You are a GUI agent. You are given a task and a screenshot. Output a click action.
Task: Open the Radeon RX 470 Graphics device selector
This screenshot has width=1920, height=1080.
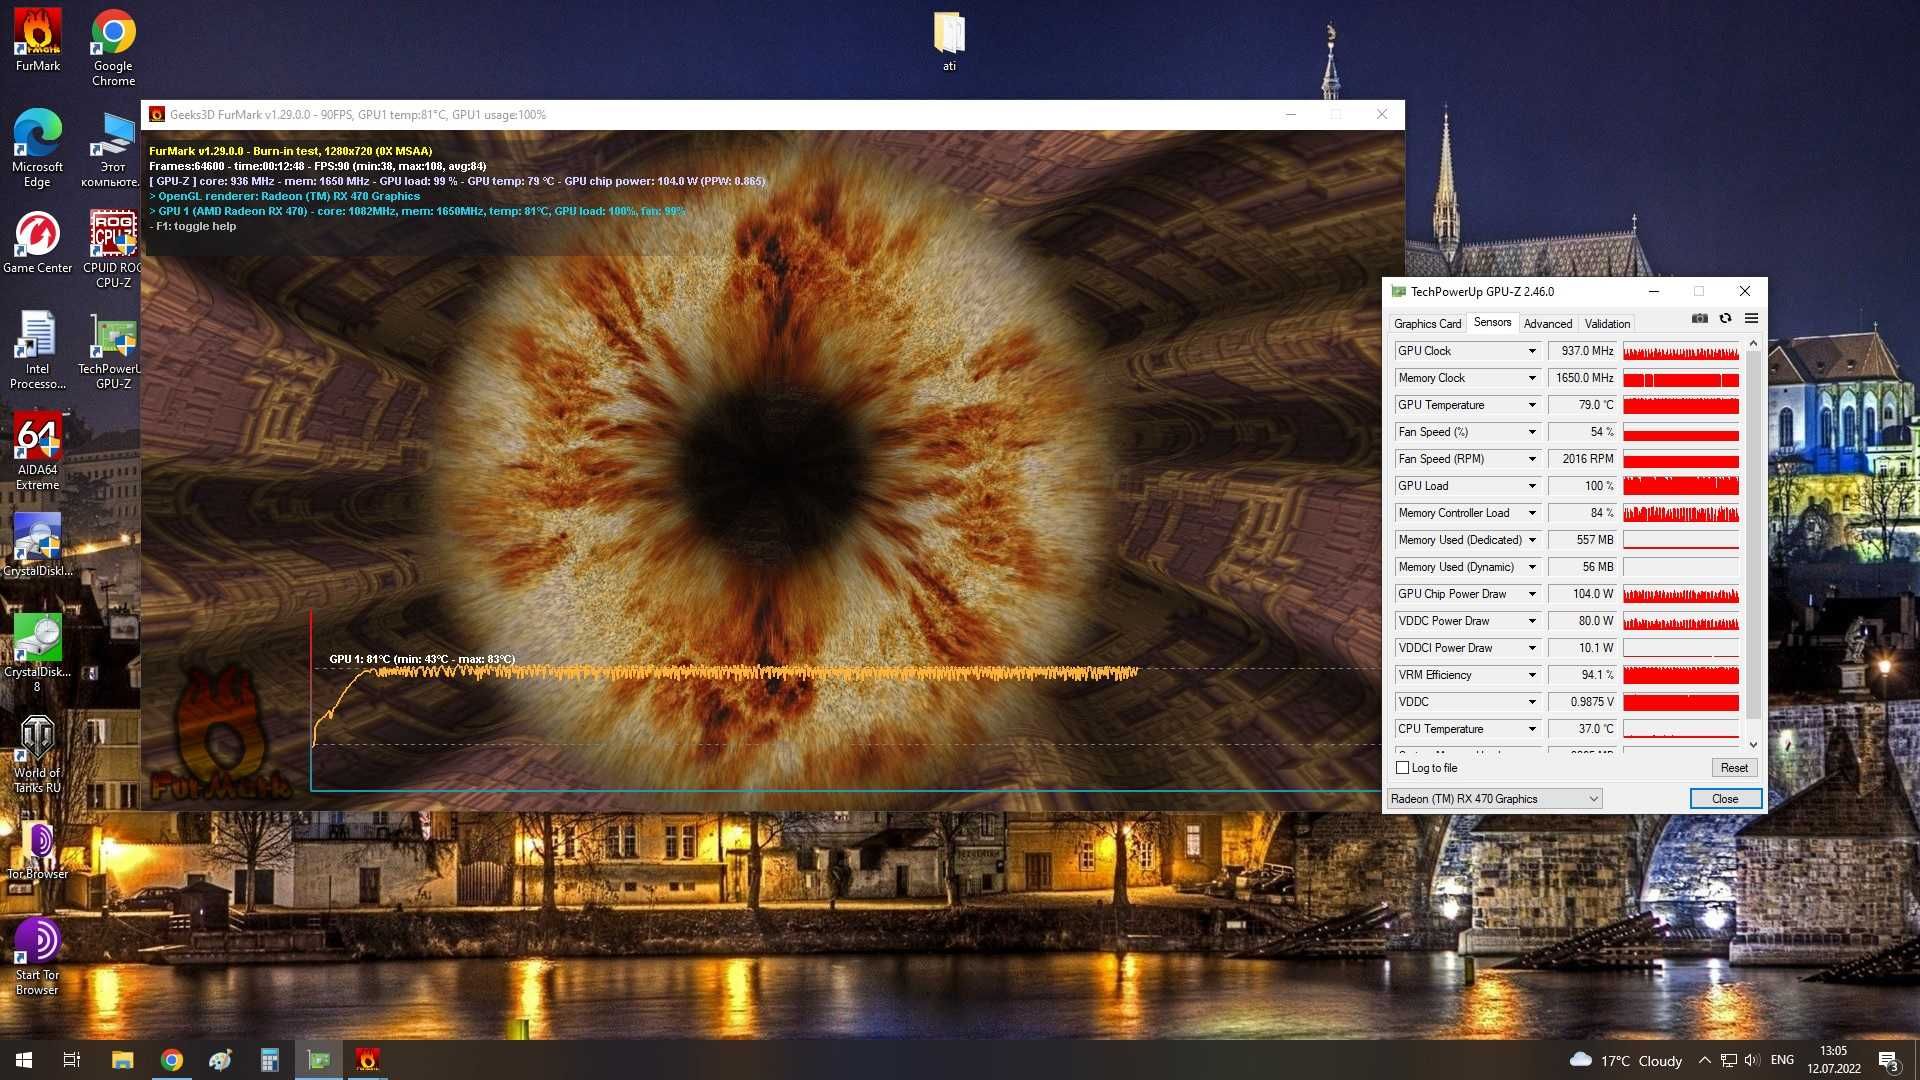pos(1495,799)
